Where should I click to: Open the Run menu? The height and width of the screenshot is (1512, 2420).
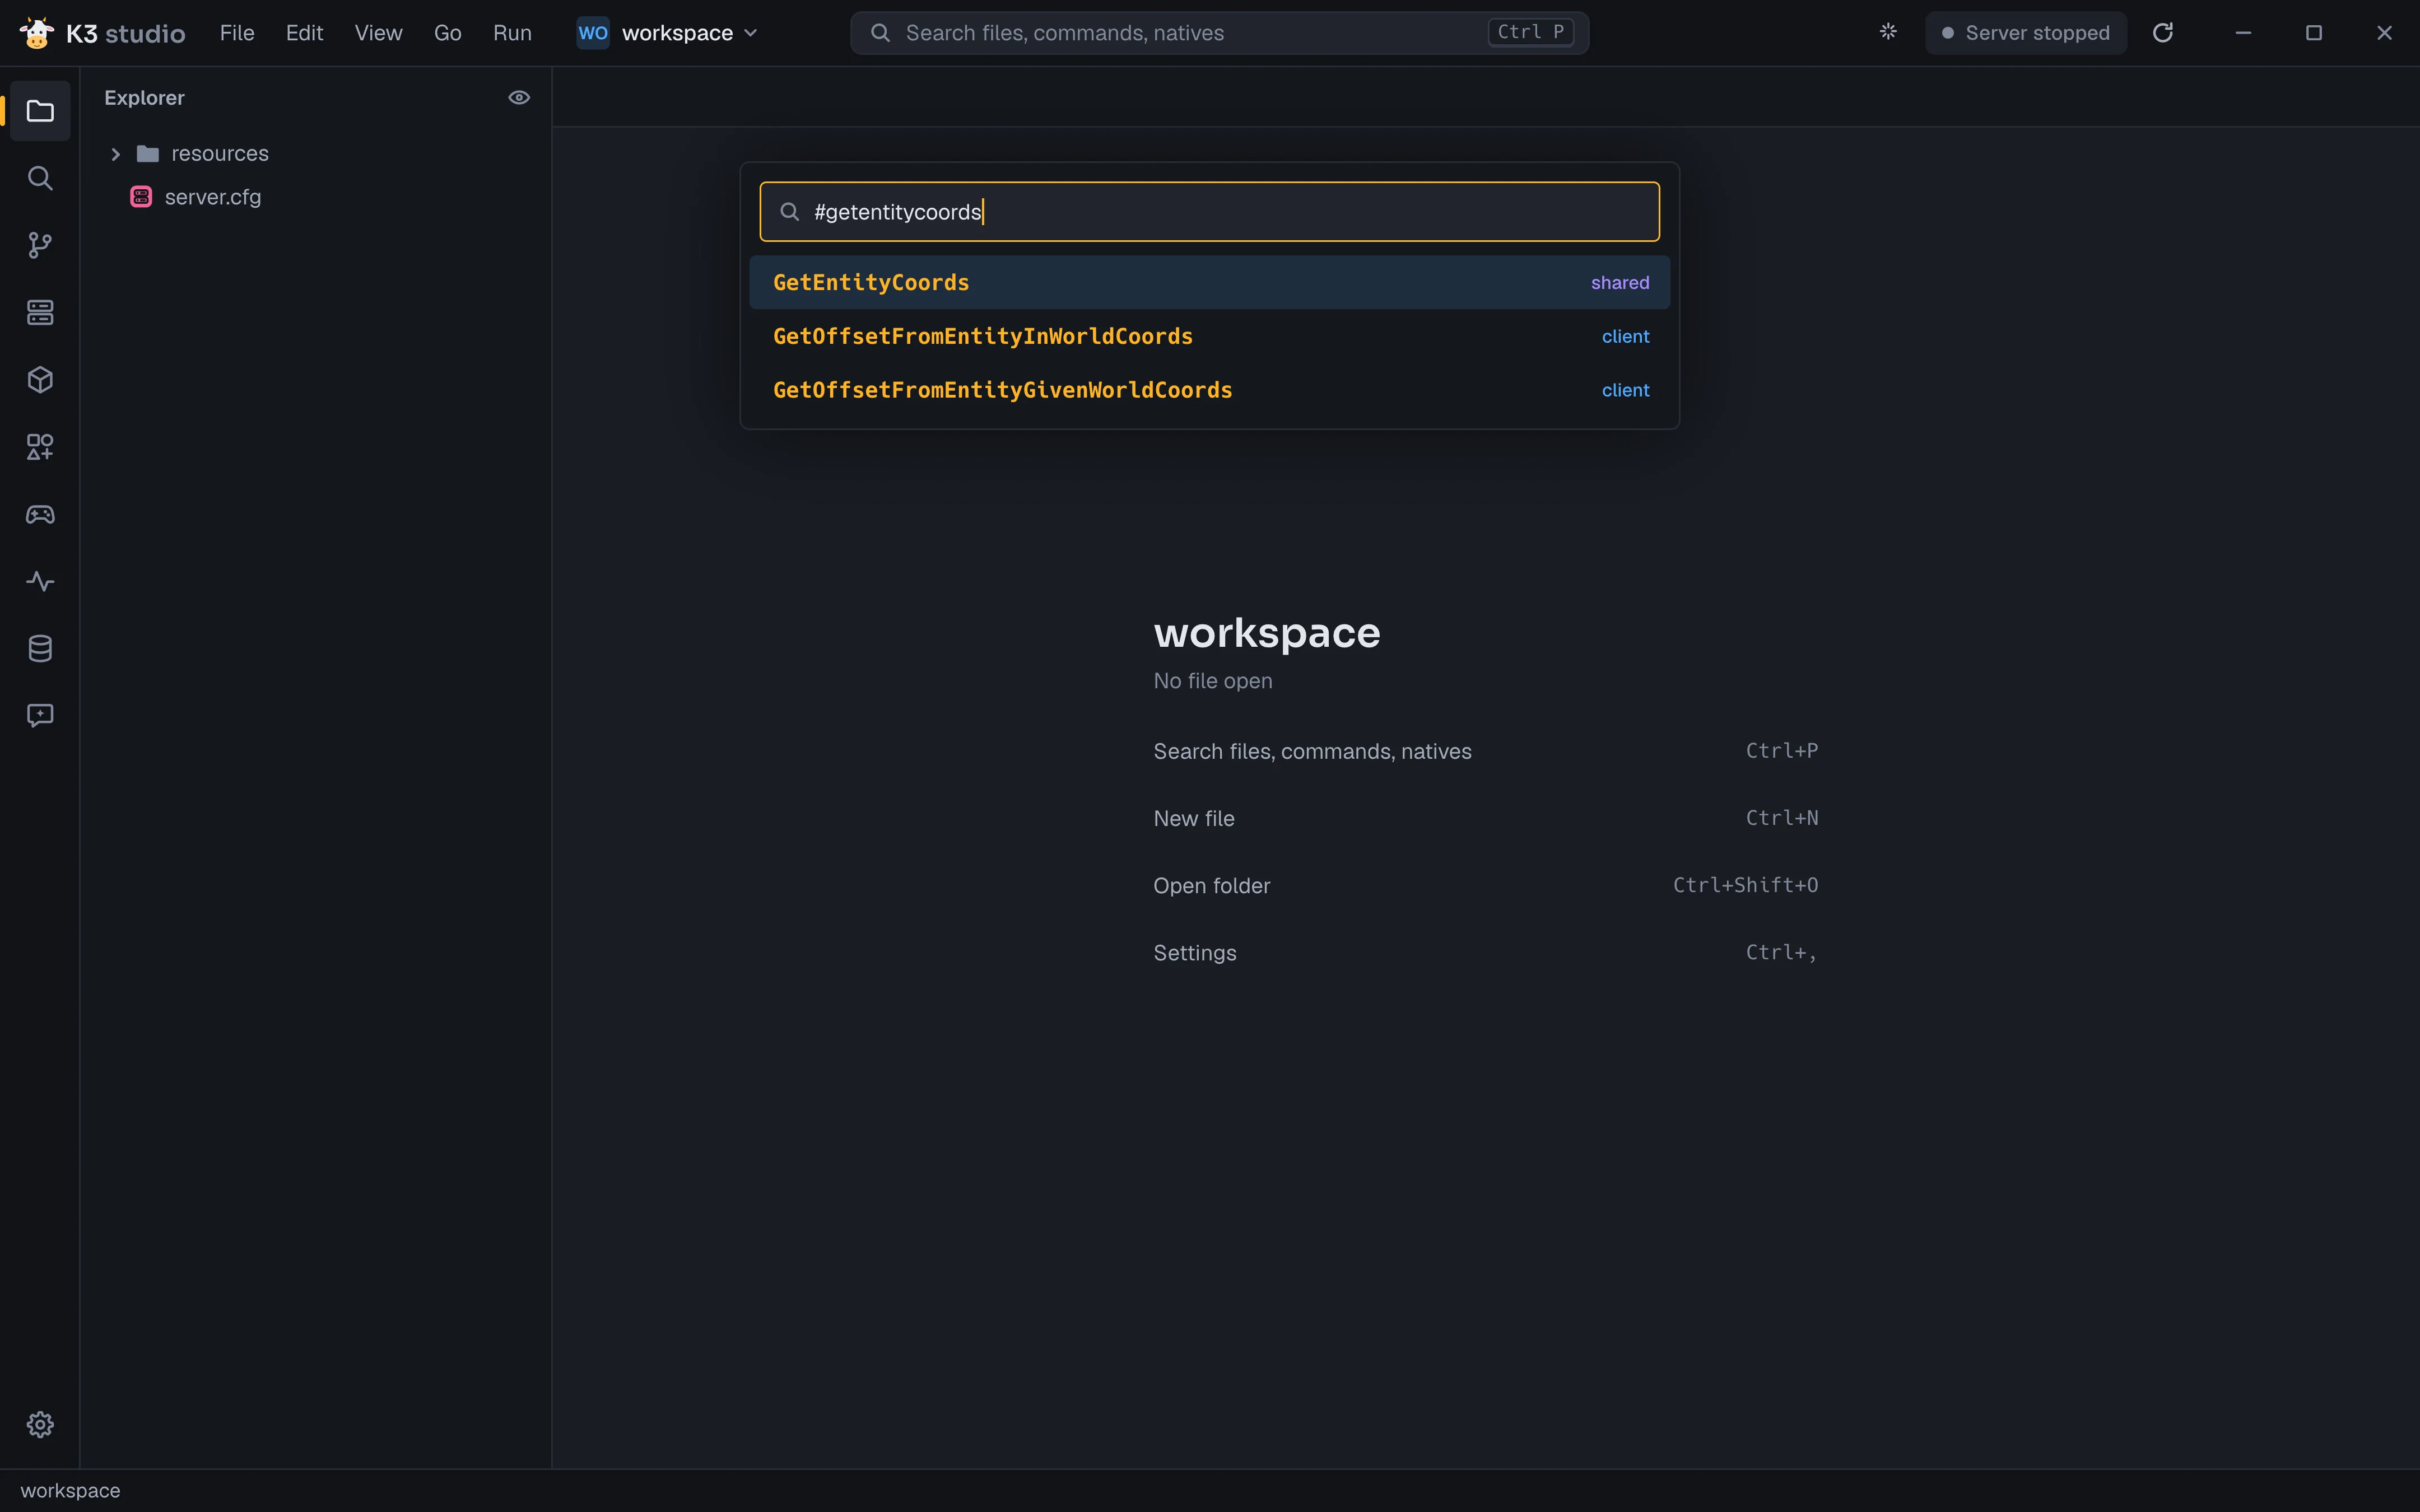[512, 33]
